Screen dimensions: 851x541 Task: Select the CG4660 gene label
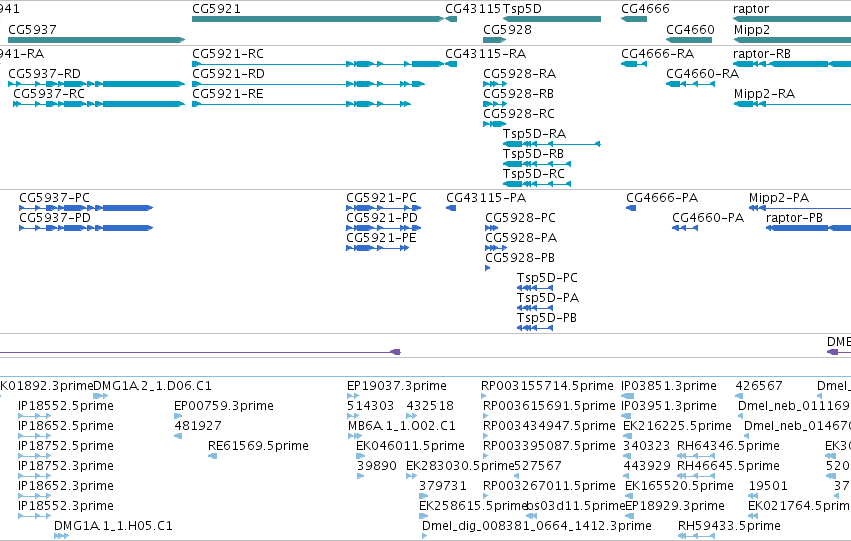click(690, 29)
